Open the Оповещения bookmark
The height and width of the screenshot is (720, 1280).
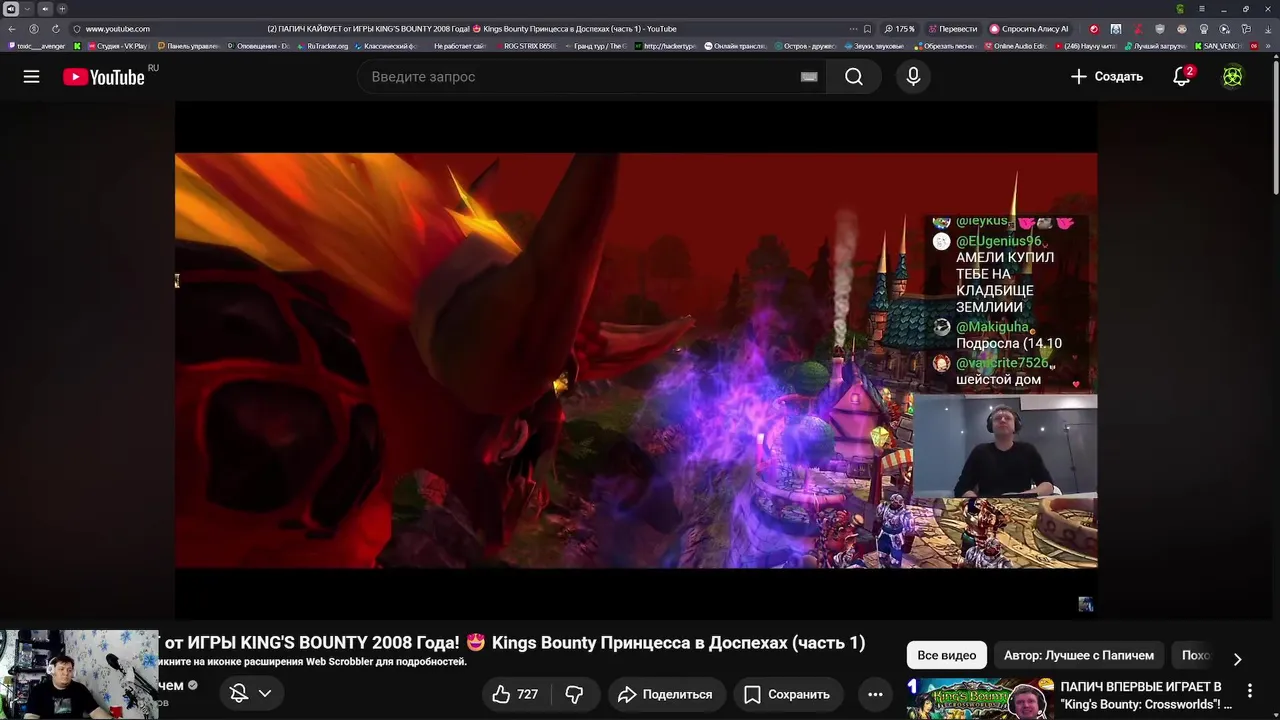(x=259, y=46)
